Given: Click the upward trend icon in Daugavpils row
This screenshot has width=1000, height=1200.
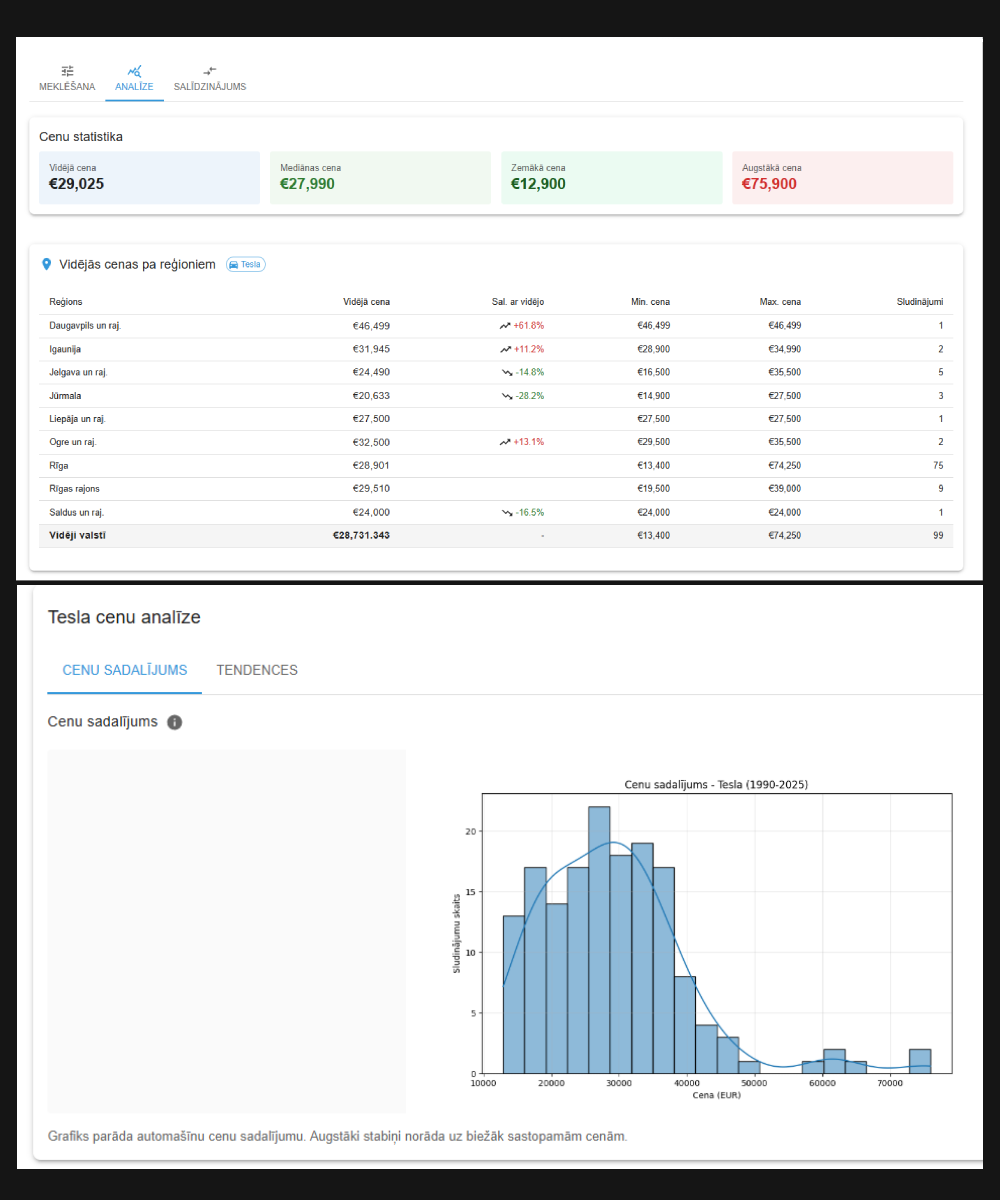Looking at the screenshot, I should pyautogui.click(x=505, y=326).
